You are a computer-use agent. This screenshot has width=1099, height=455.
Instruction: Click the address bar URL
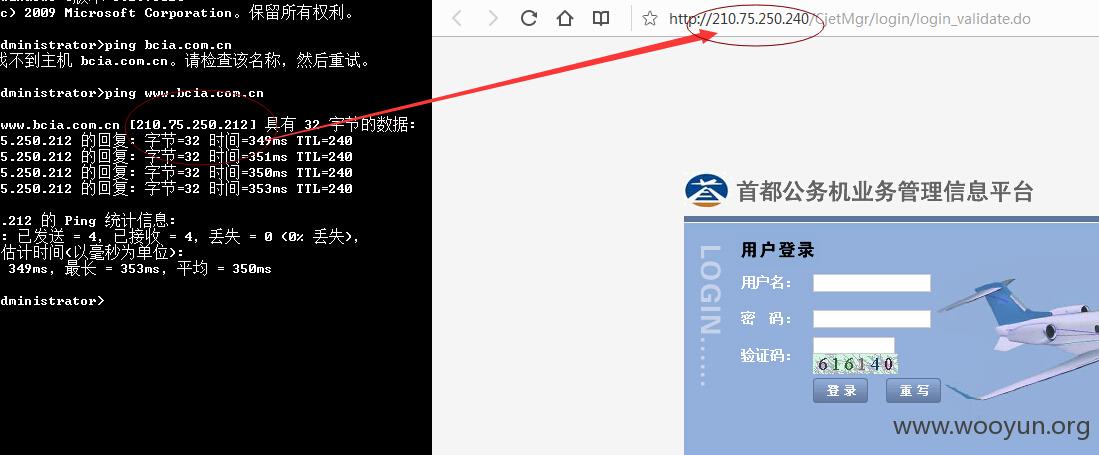[849, 19]
